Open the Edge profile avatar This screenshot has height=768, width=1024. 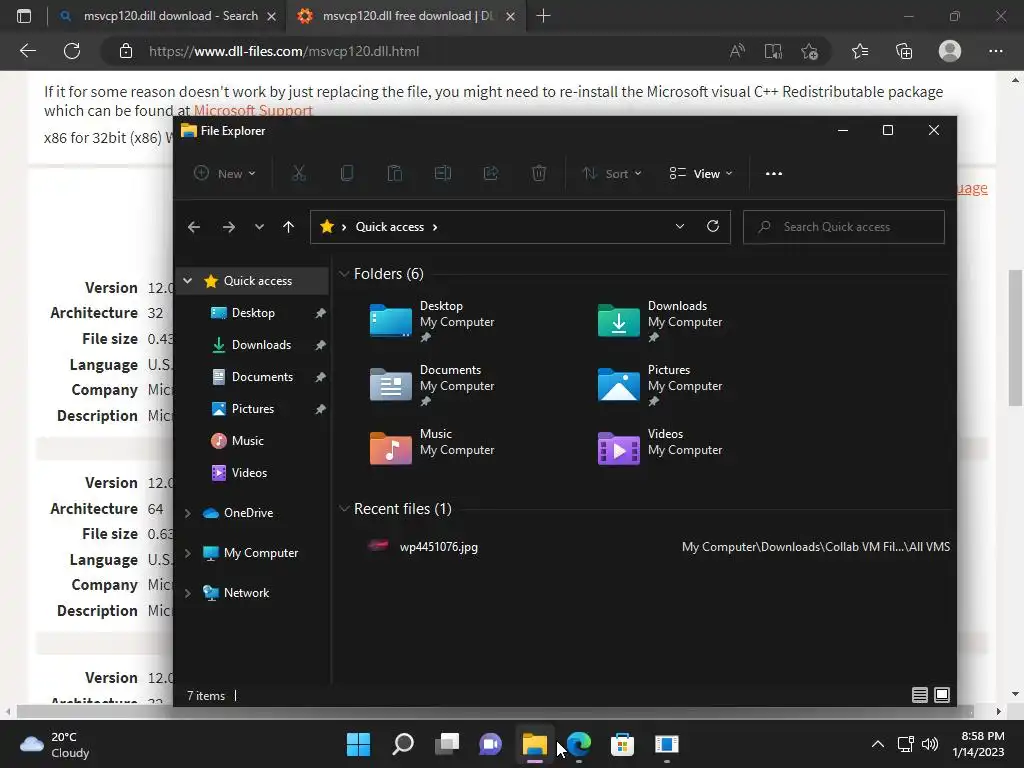click(x=950, y=51)
